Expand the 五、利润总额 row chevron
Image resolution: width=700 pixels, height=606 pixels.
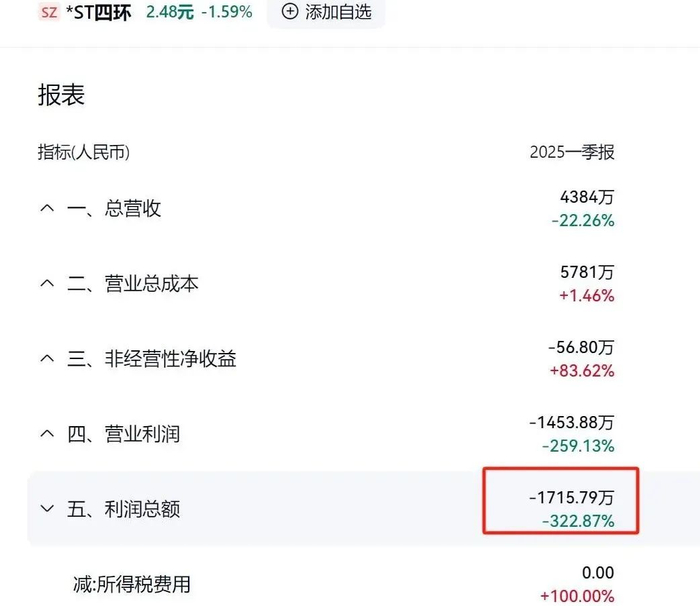click(x=46, y=509)
